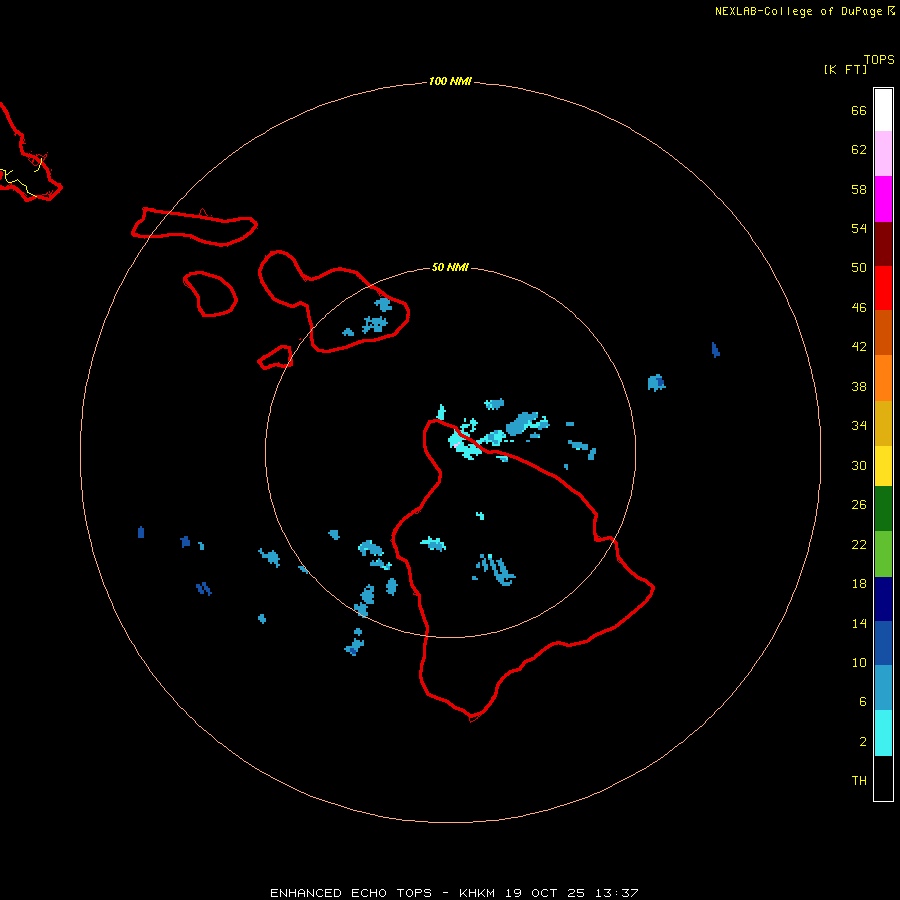Viewport: 900px width, 900px height.
Task: Click the legend value '34'
Action: (859, 426)
